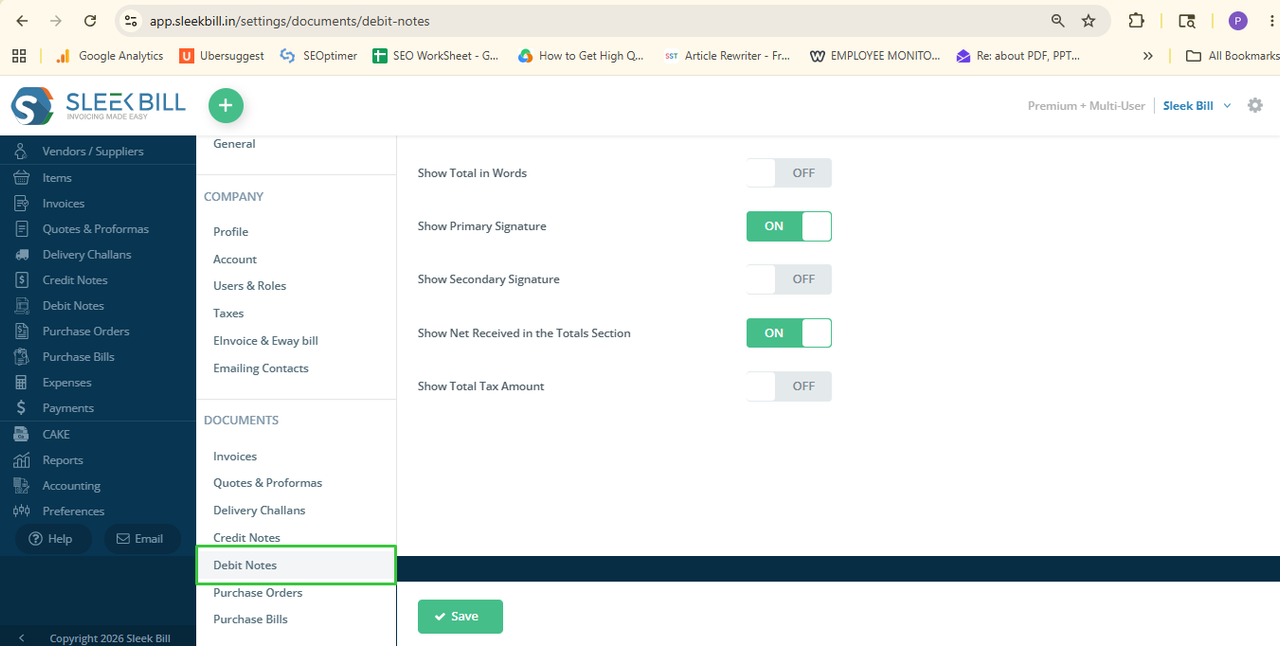Bookmark this page with the star icon

(1089, 20)
